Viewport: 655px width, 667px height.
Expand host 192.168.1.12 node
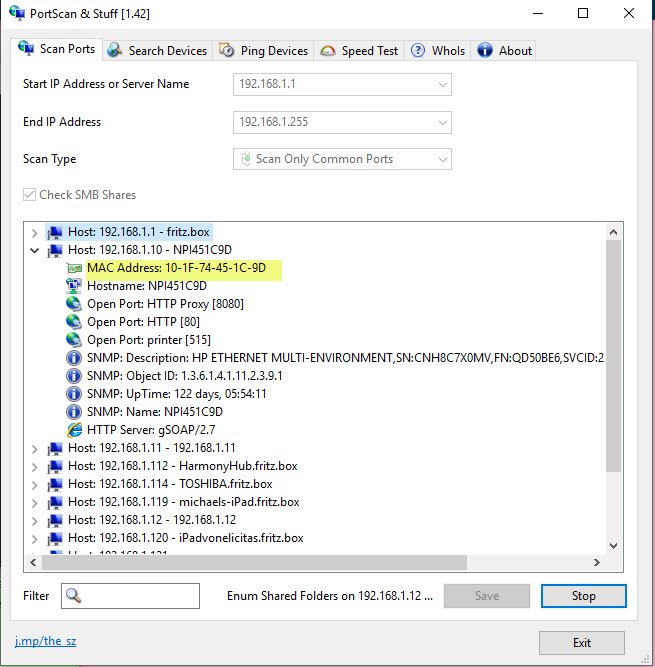coord(34,521)
